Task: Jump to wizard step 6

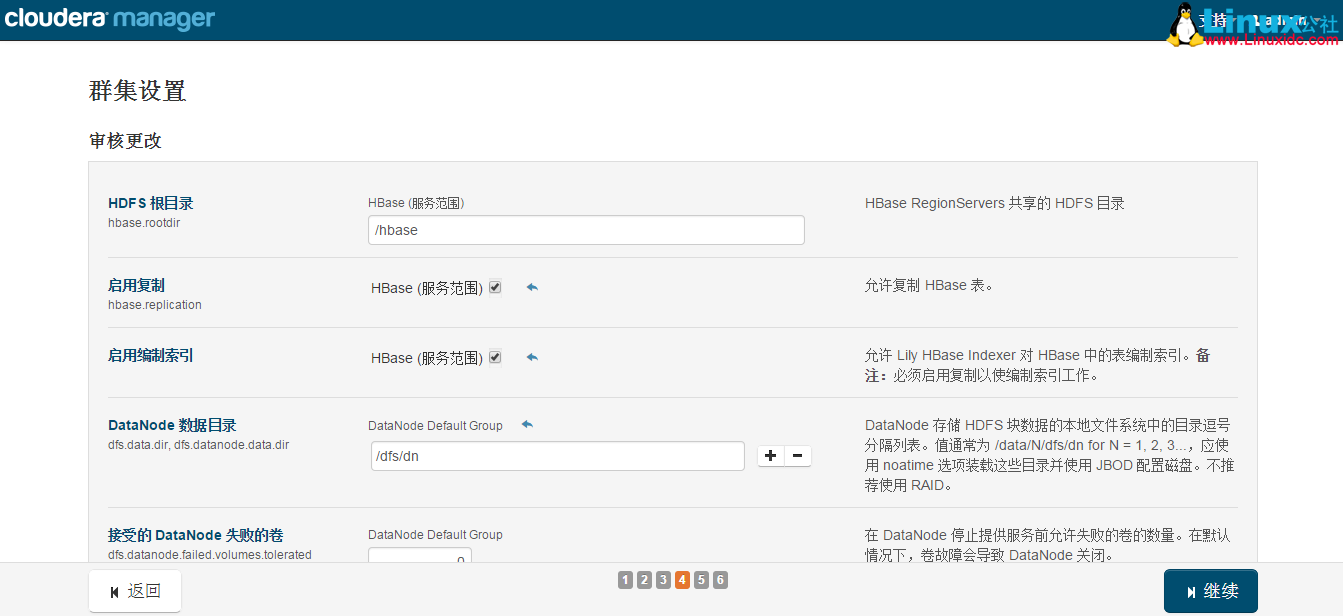Action: click(x=720, y=579)
